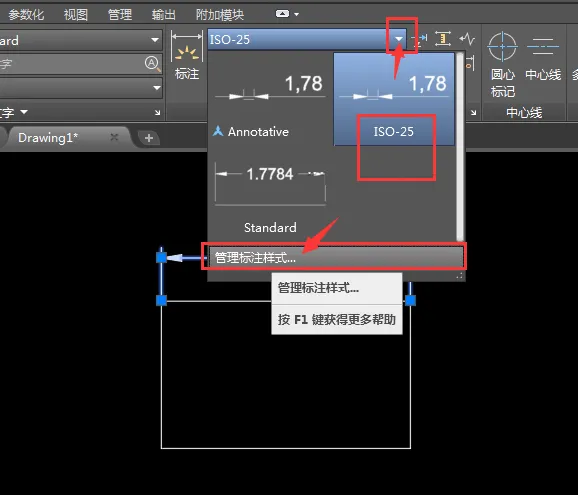Open the 附加模块 ribbon tab

coord(220,15)
